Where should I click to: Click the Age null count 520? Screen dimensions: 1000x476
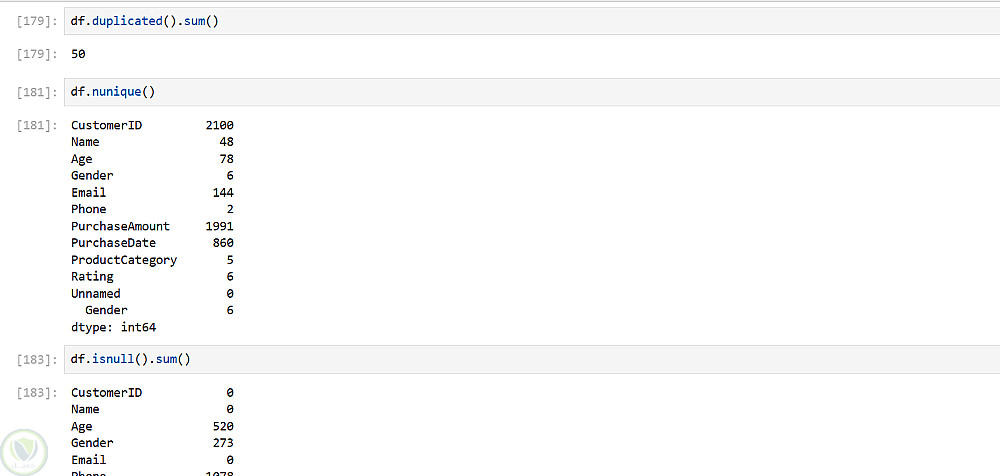[223, 426]
